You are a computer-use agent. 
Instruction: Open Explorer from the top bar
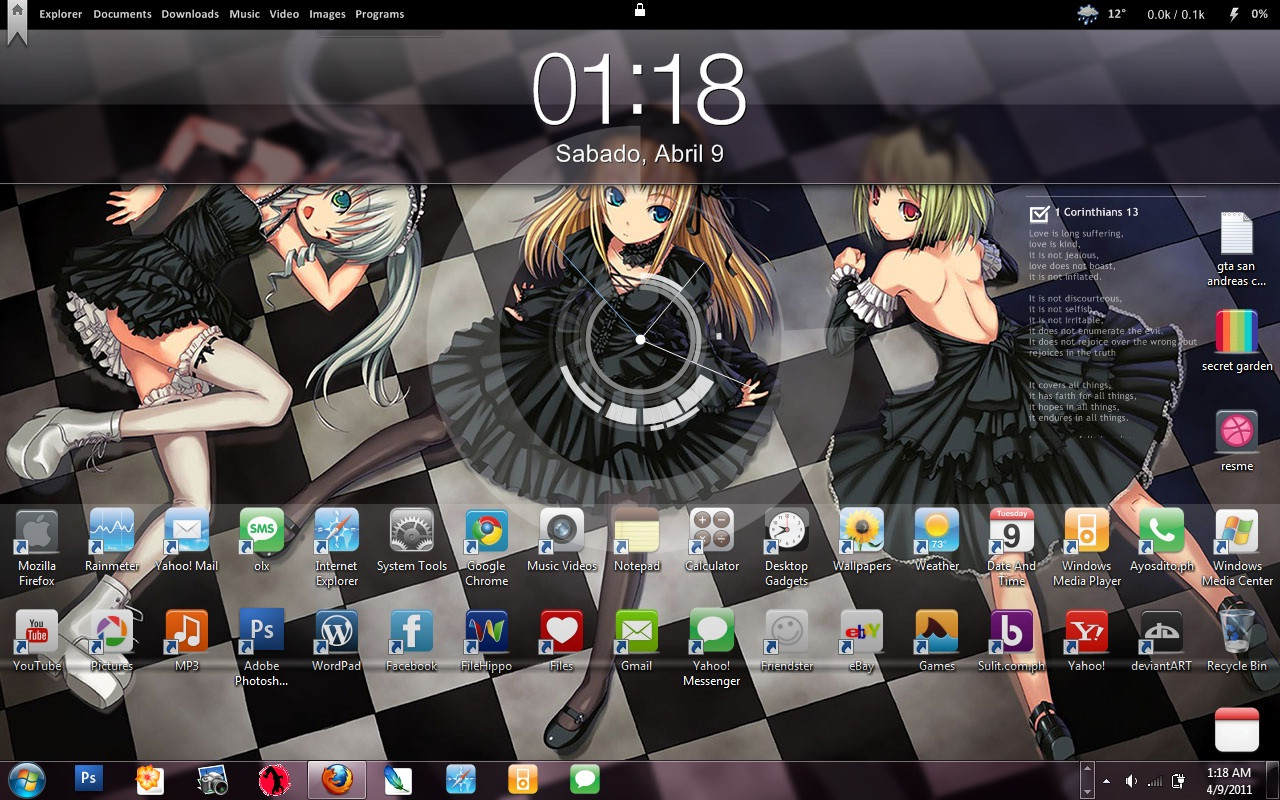(61, 14)
